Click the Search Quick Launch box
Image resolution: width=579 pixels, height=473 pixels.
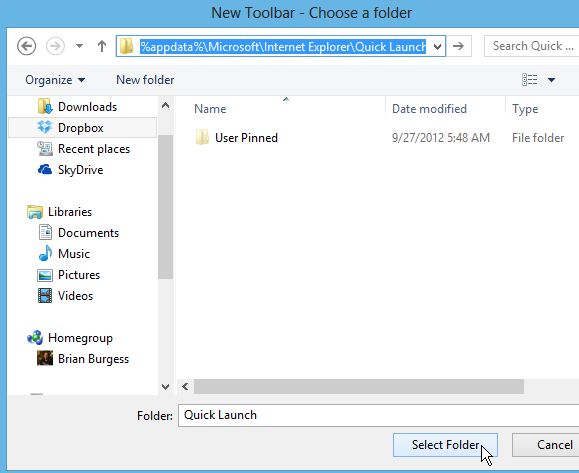tap(532, 46)
